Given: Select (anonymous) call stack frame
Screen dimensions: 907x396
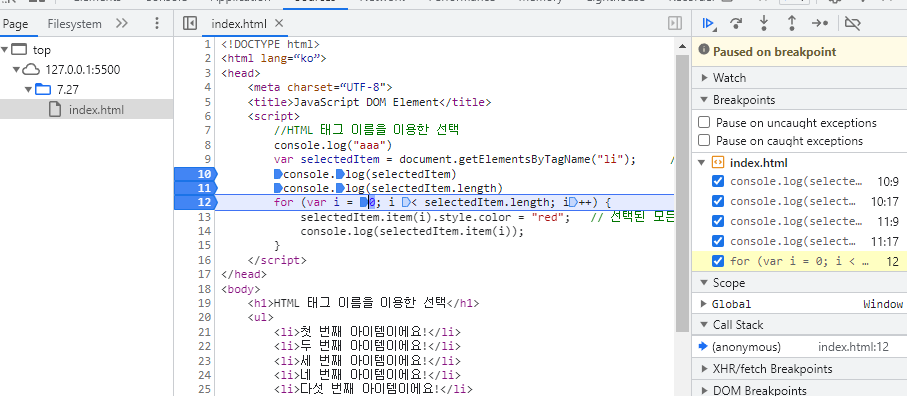Looking at the screenshot, I should (746, 347).
